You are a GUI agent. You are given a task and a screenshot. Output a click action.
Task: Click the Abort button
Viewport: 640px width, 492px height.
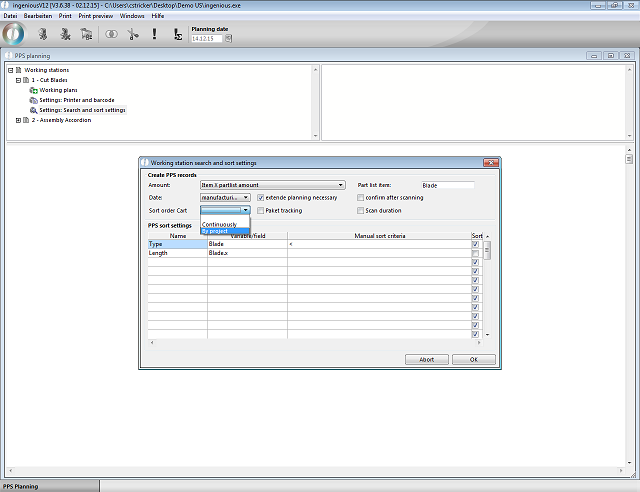427,359
